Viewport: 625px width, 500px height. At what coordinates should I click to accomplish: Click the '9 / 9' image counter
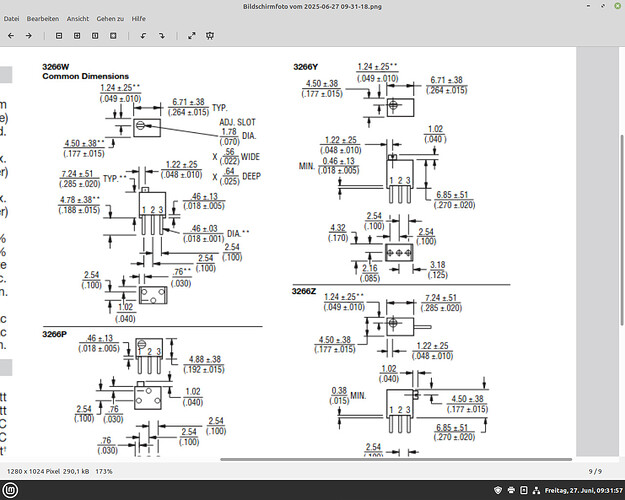click(x=595, y=471)
